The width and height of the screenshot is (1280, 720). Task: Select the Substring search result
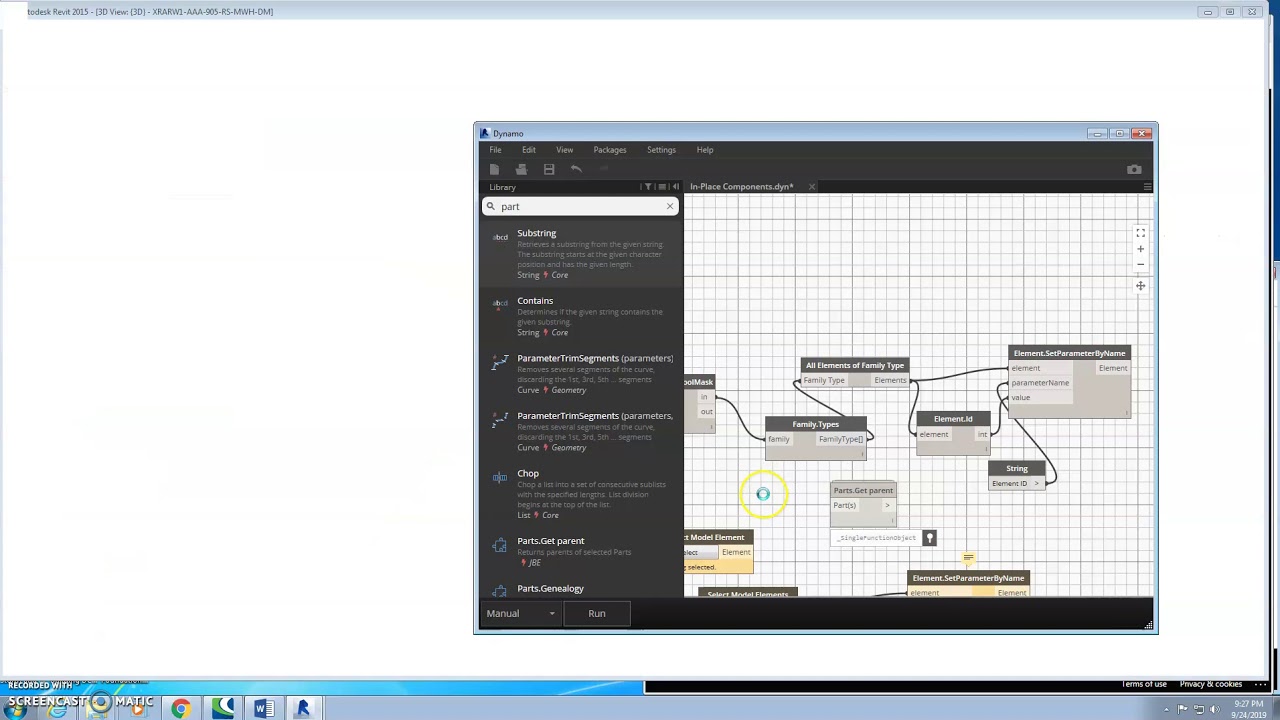(x=582, y=254)
